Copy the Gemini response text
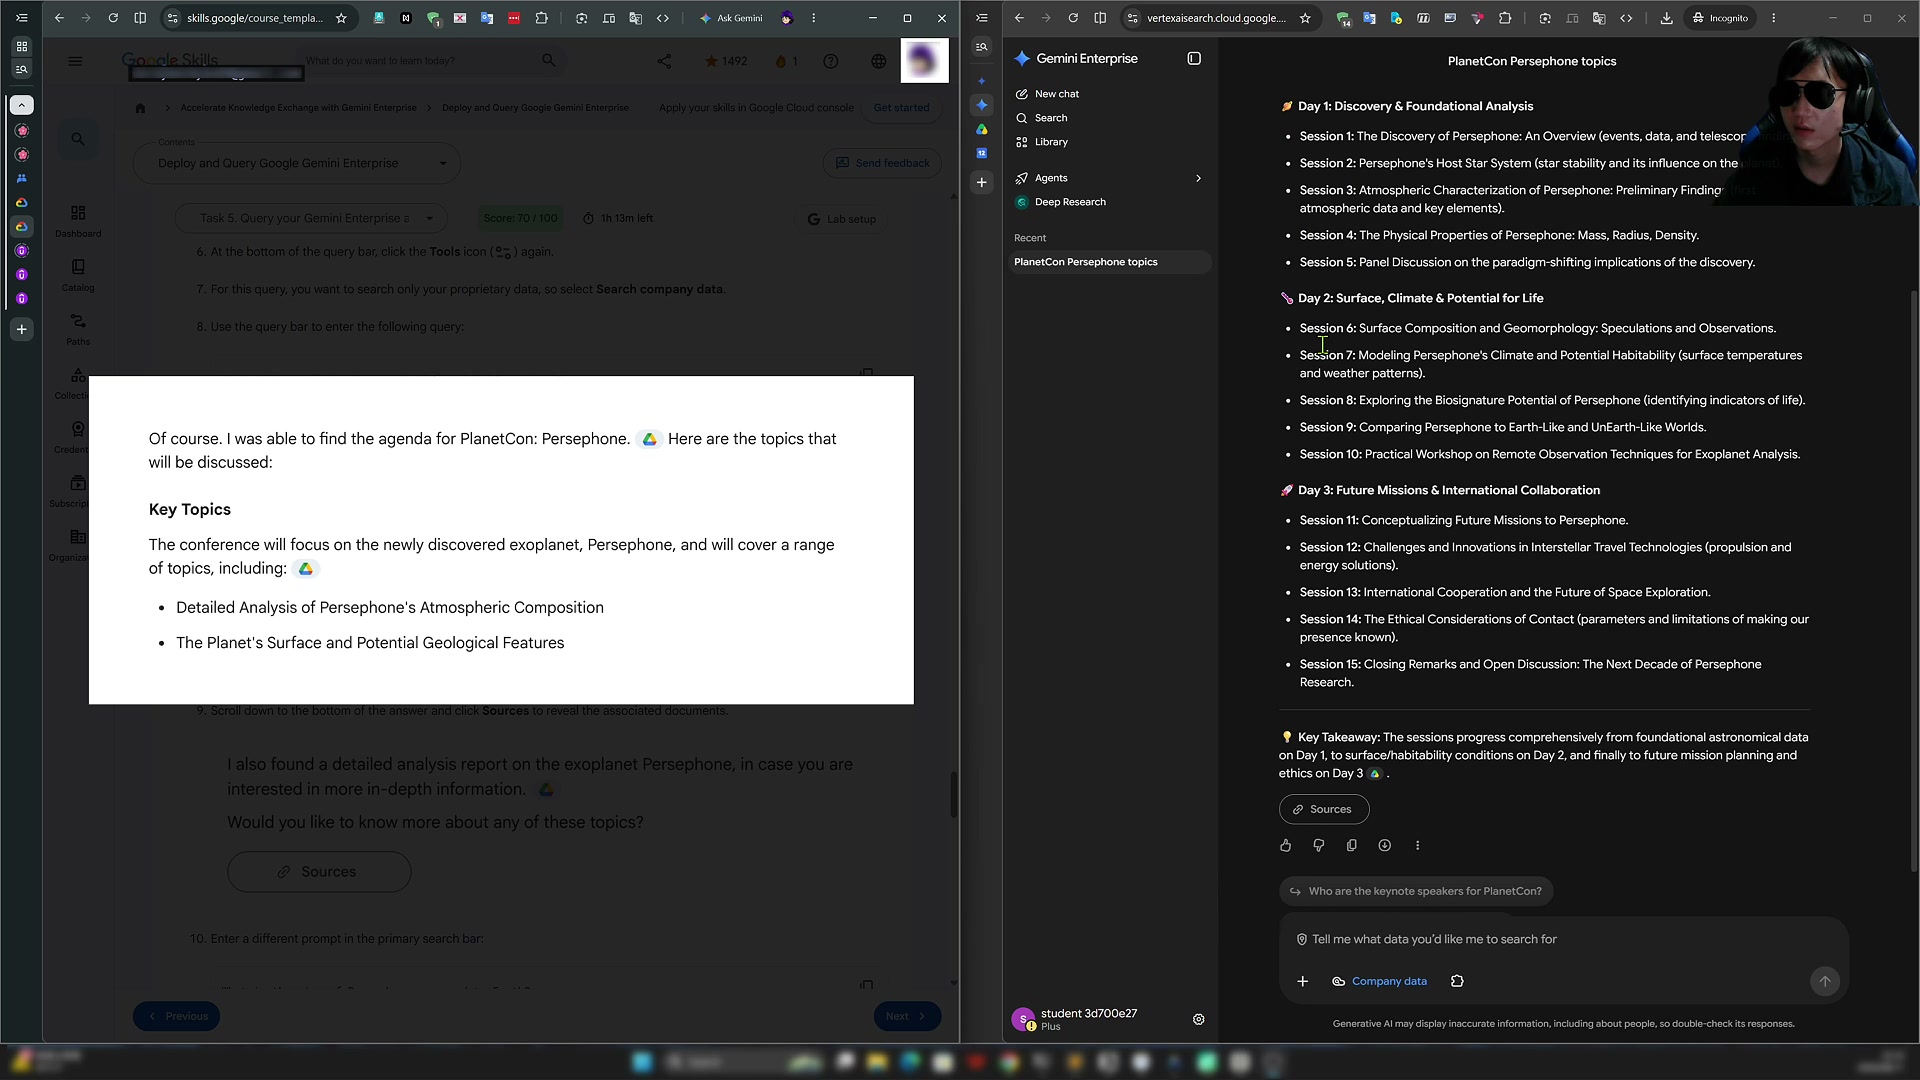The image size is (1920, 1080). (x=1351, y=846)
